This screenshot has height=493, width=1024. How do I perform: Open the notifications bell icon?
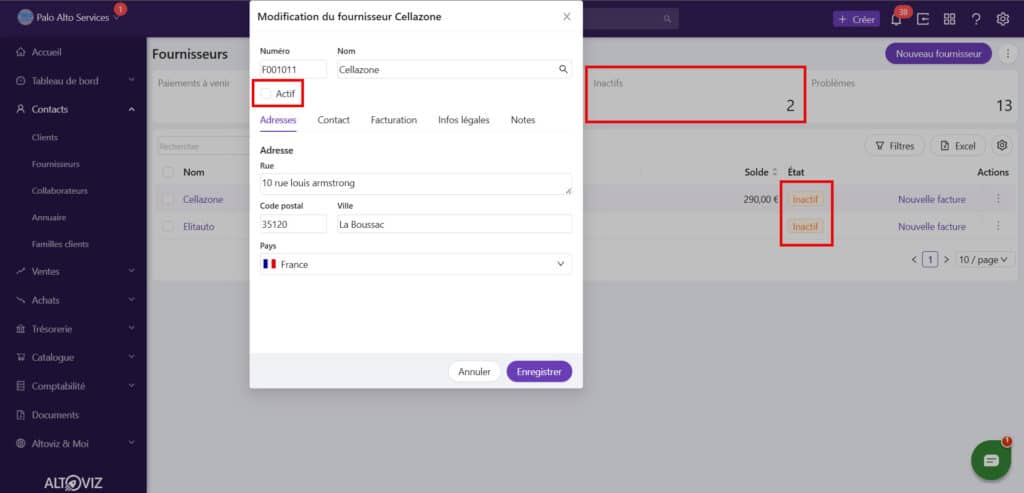pos(896,19)
